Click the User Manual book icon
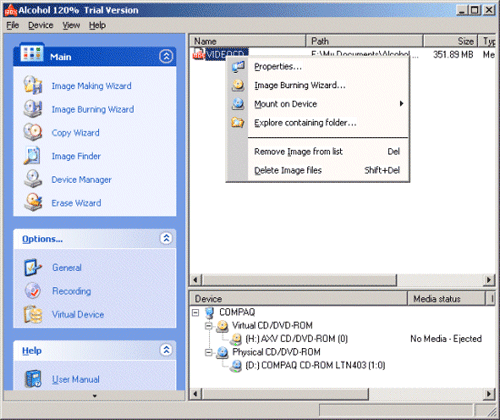 pyautogui.click(x=33, y=379)
